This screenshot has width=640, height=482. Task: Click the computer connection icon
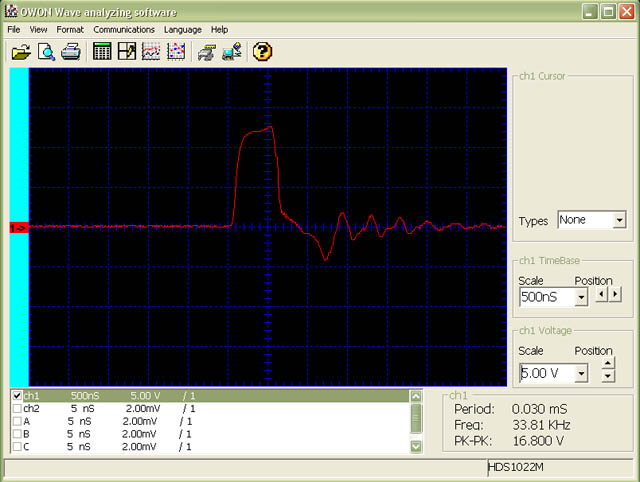coord(232,52)
